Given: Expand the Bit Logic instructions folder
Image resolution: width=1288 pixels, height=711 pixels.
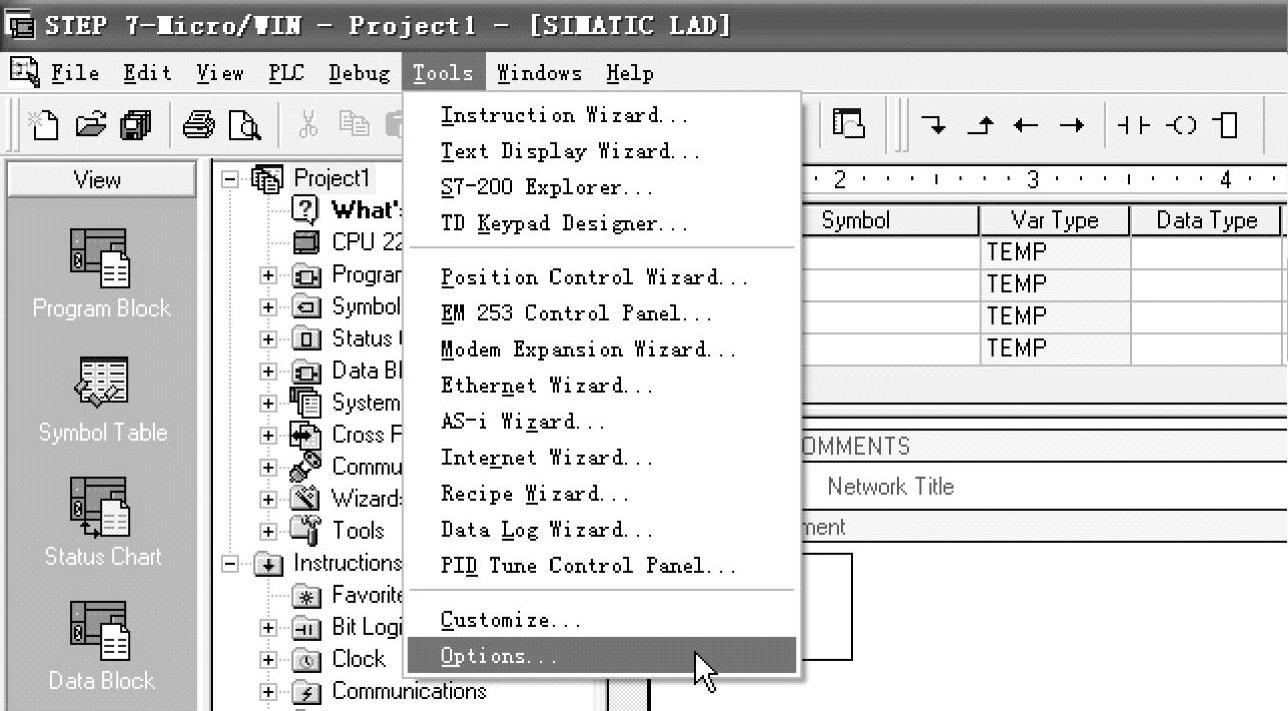Looking at the screenshot, I should [x=268, y=628].
